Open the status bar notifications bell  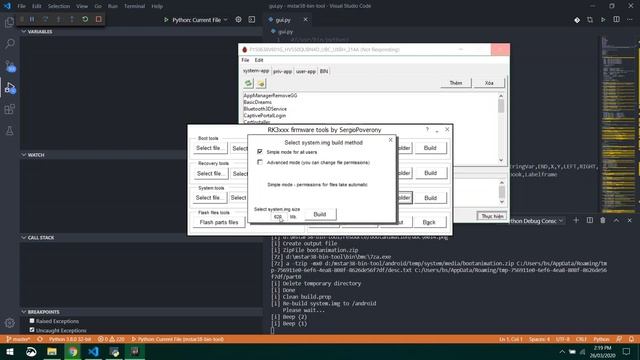(631, 339)
